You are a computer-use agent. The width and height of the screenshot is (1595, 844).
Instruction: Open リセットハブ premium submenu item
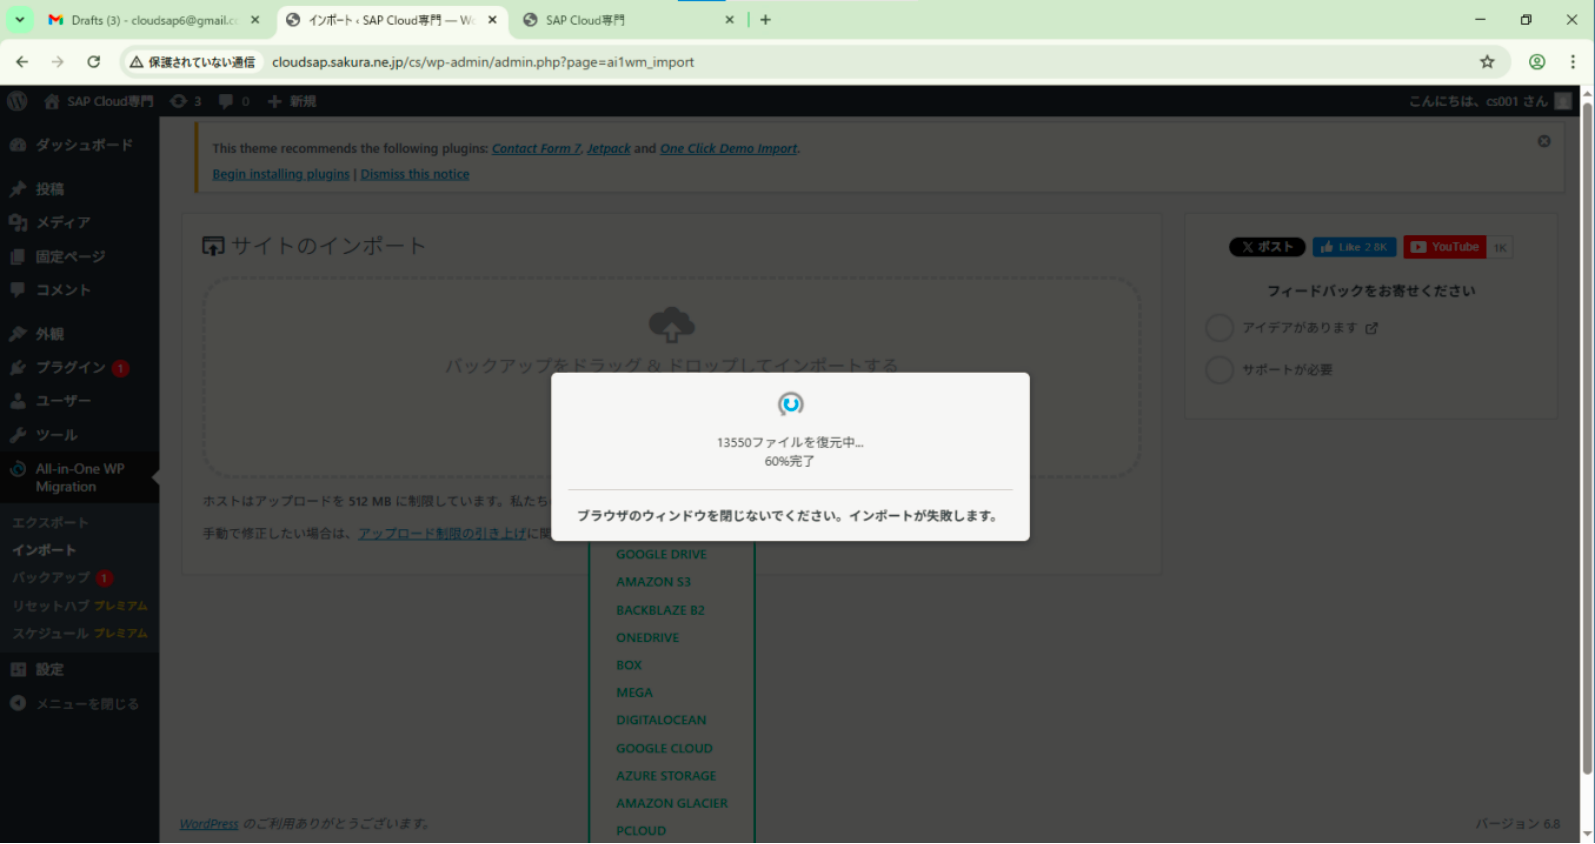tap(80, 606)
